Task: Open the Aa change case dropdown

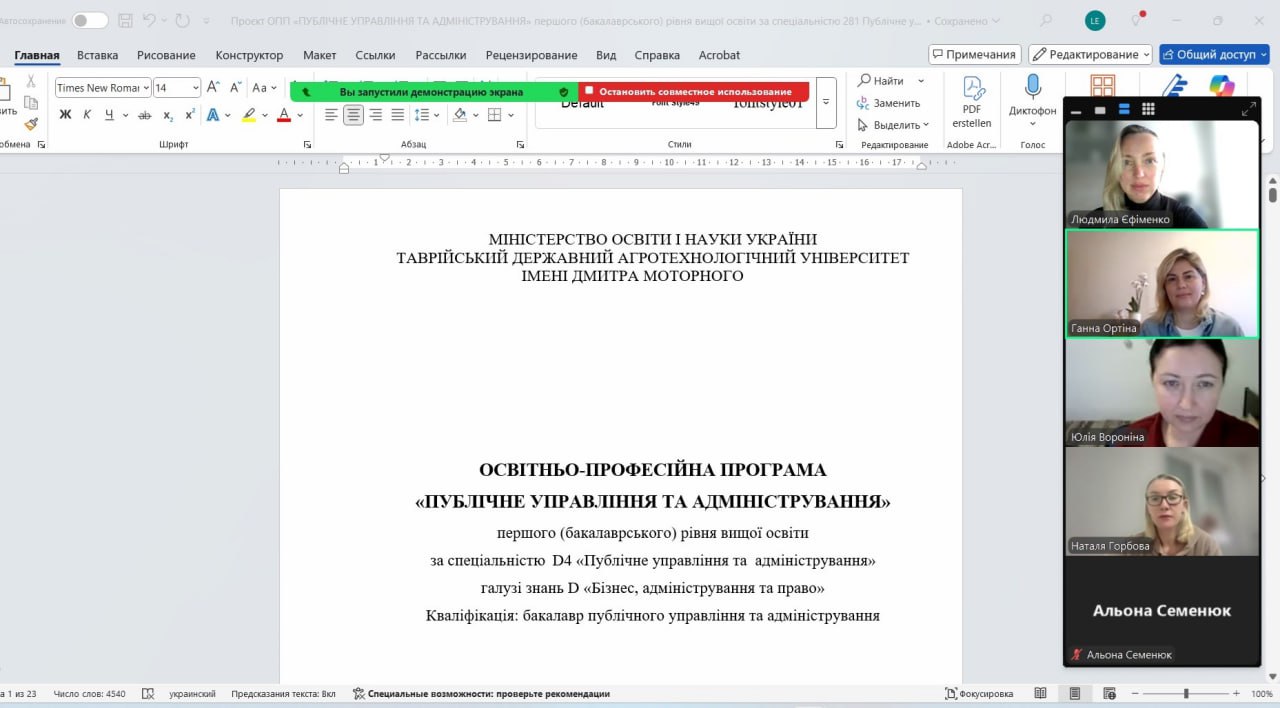Action: 264,88
